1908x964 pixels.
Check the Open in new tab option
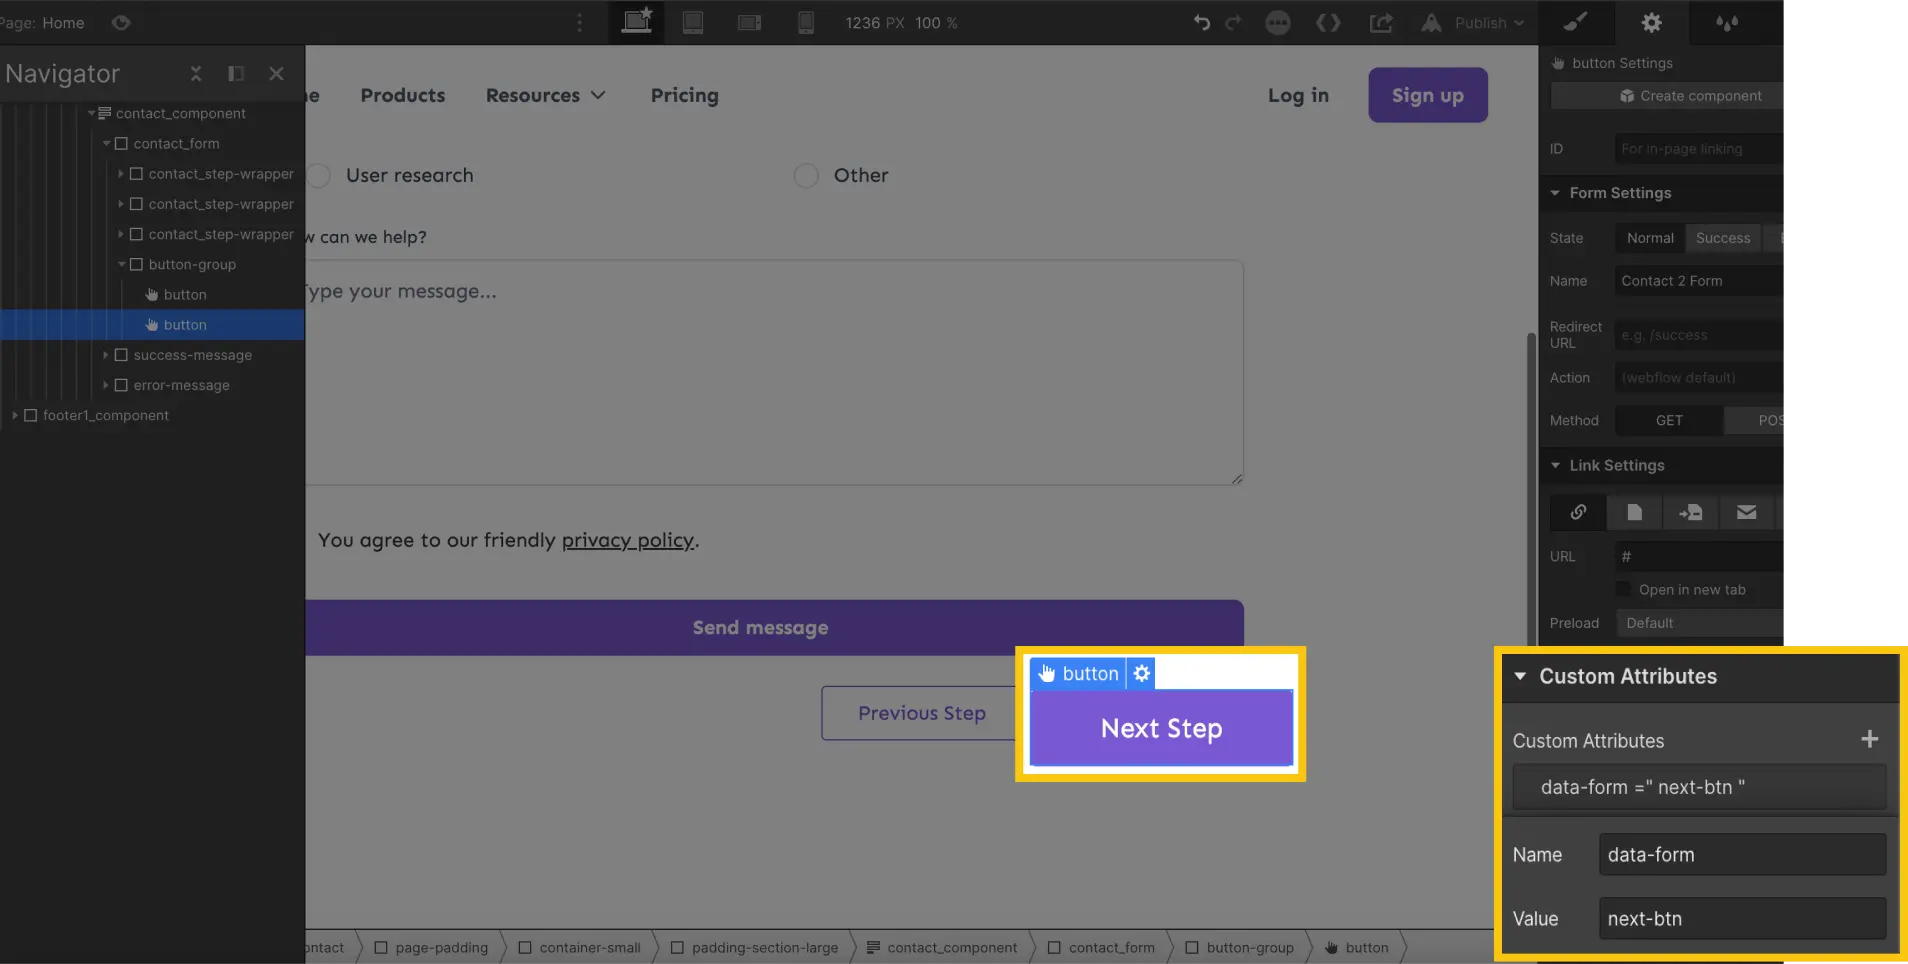[1622, 589]
